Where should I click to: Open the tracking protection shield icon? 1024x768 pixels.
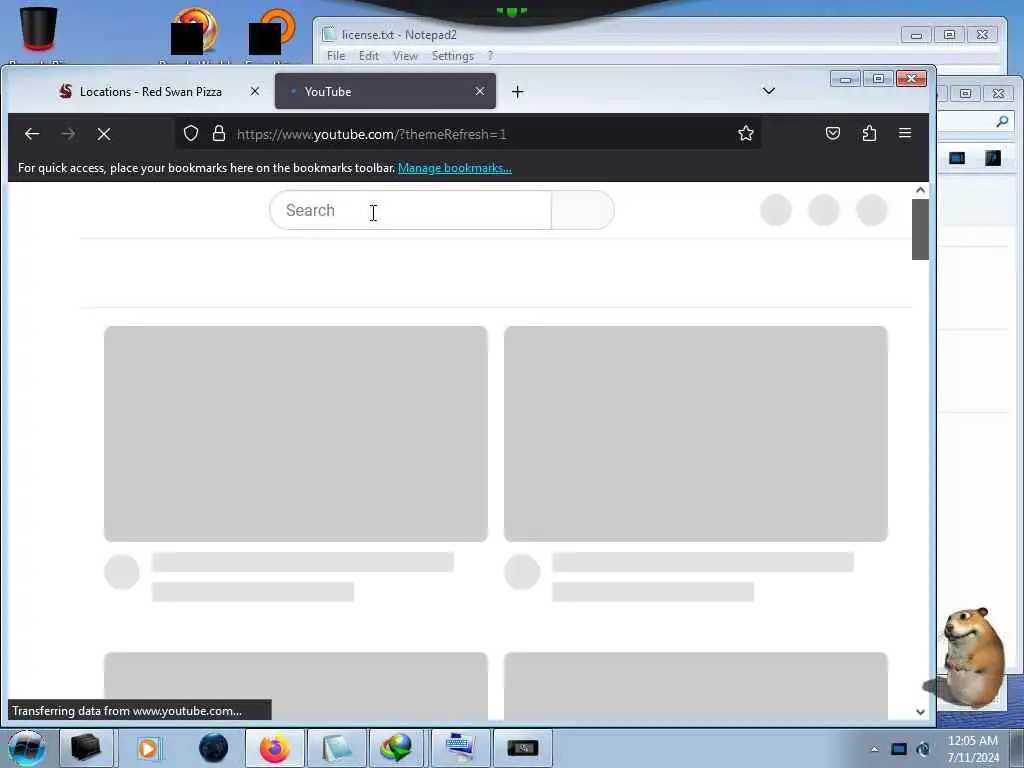click(191, 134)
